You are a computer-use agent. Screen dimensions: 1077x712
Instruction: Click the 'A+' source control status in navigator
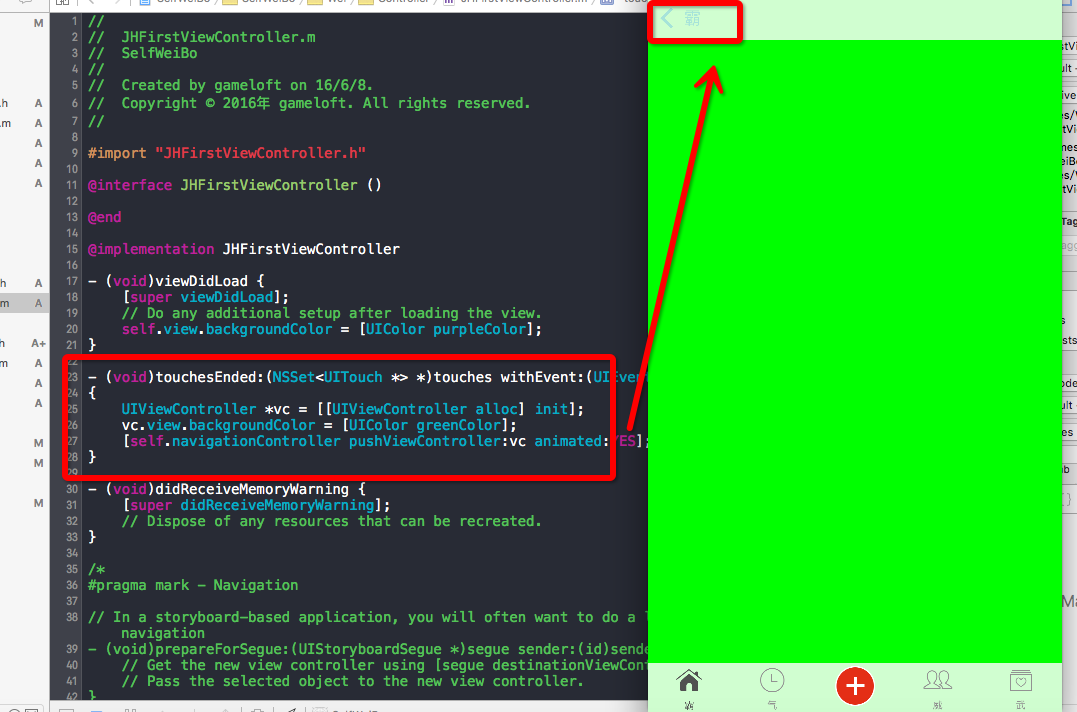pos(38,343)
